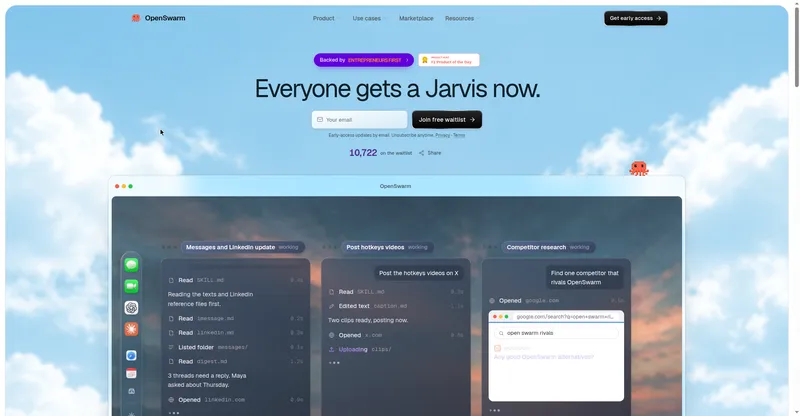Viewport: 800px width, 416px height.
Task: Click the Edited text caption.md row
Action: [396, 306]
